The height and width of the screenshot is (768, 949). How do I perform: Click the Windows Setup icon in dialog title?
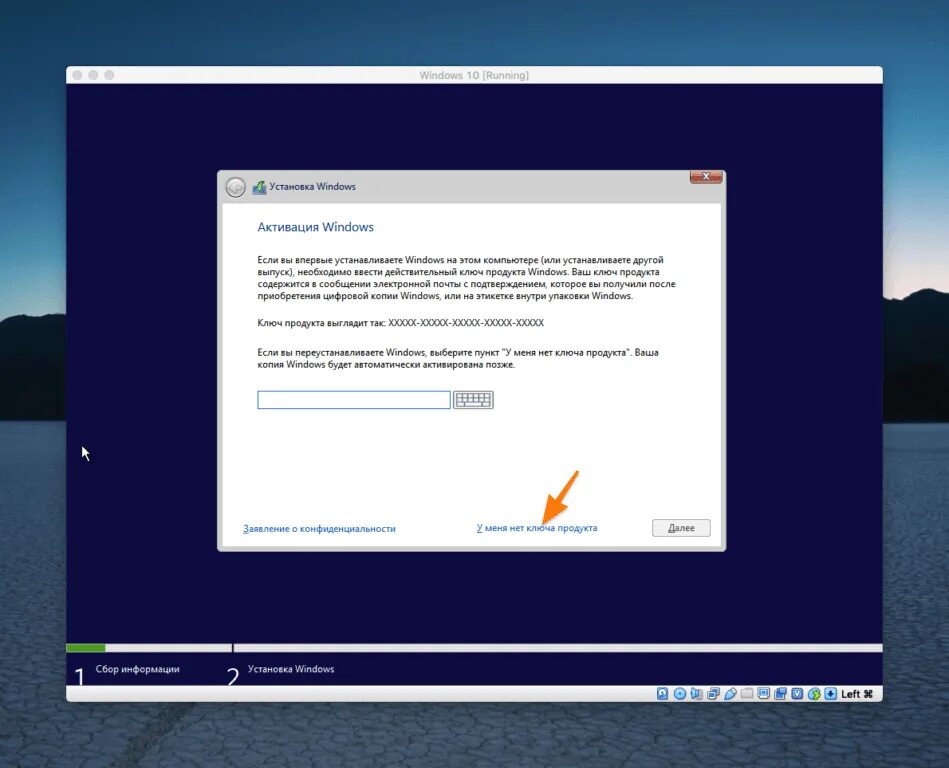pyautogui.click(x=259, y=187)
